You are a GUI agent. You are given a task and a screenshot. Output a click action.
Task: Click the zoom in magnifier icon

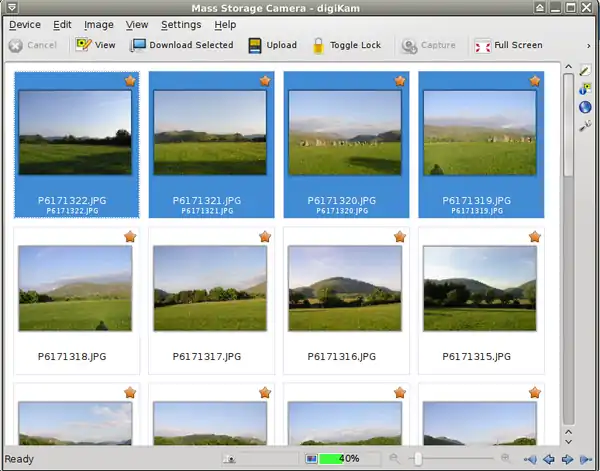[505, 459]
